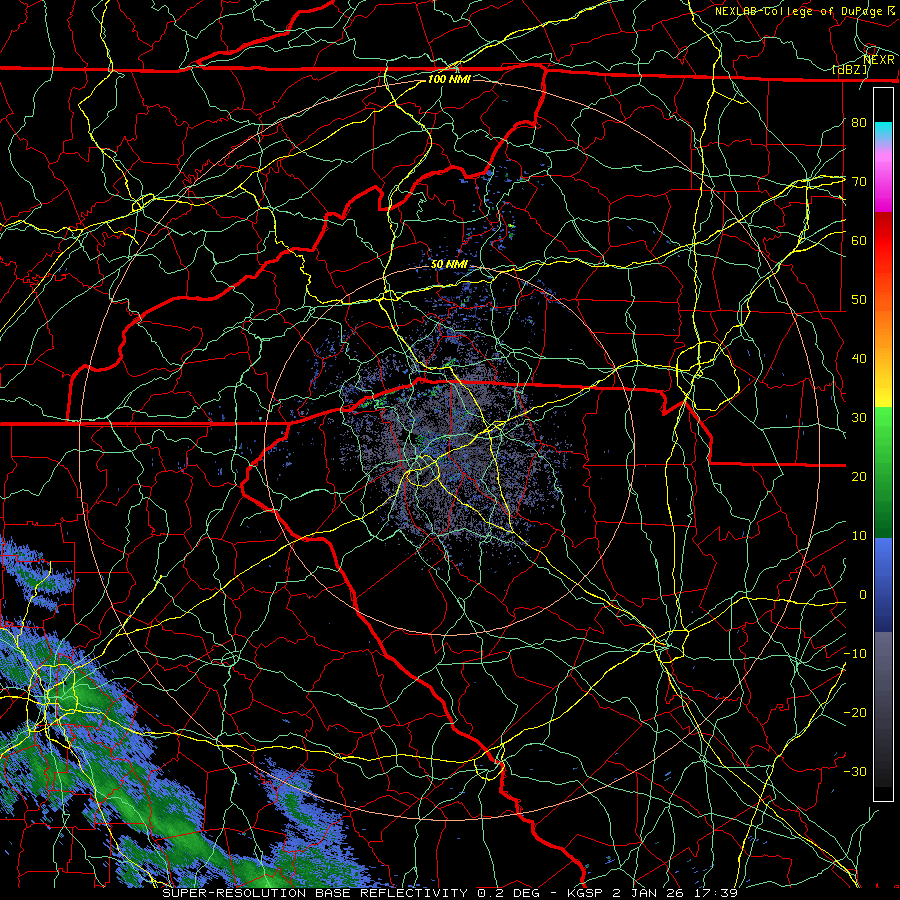900x900 pixels.
Task: Click the 100 NMI range ring label
Action: (x=449, y=79)
